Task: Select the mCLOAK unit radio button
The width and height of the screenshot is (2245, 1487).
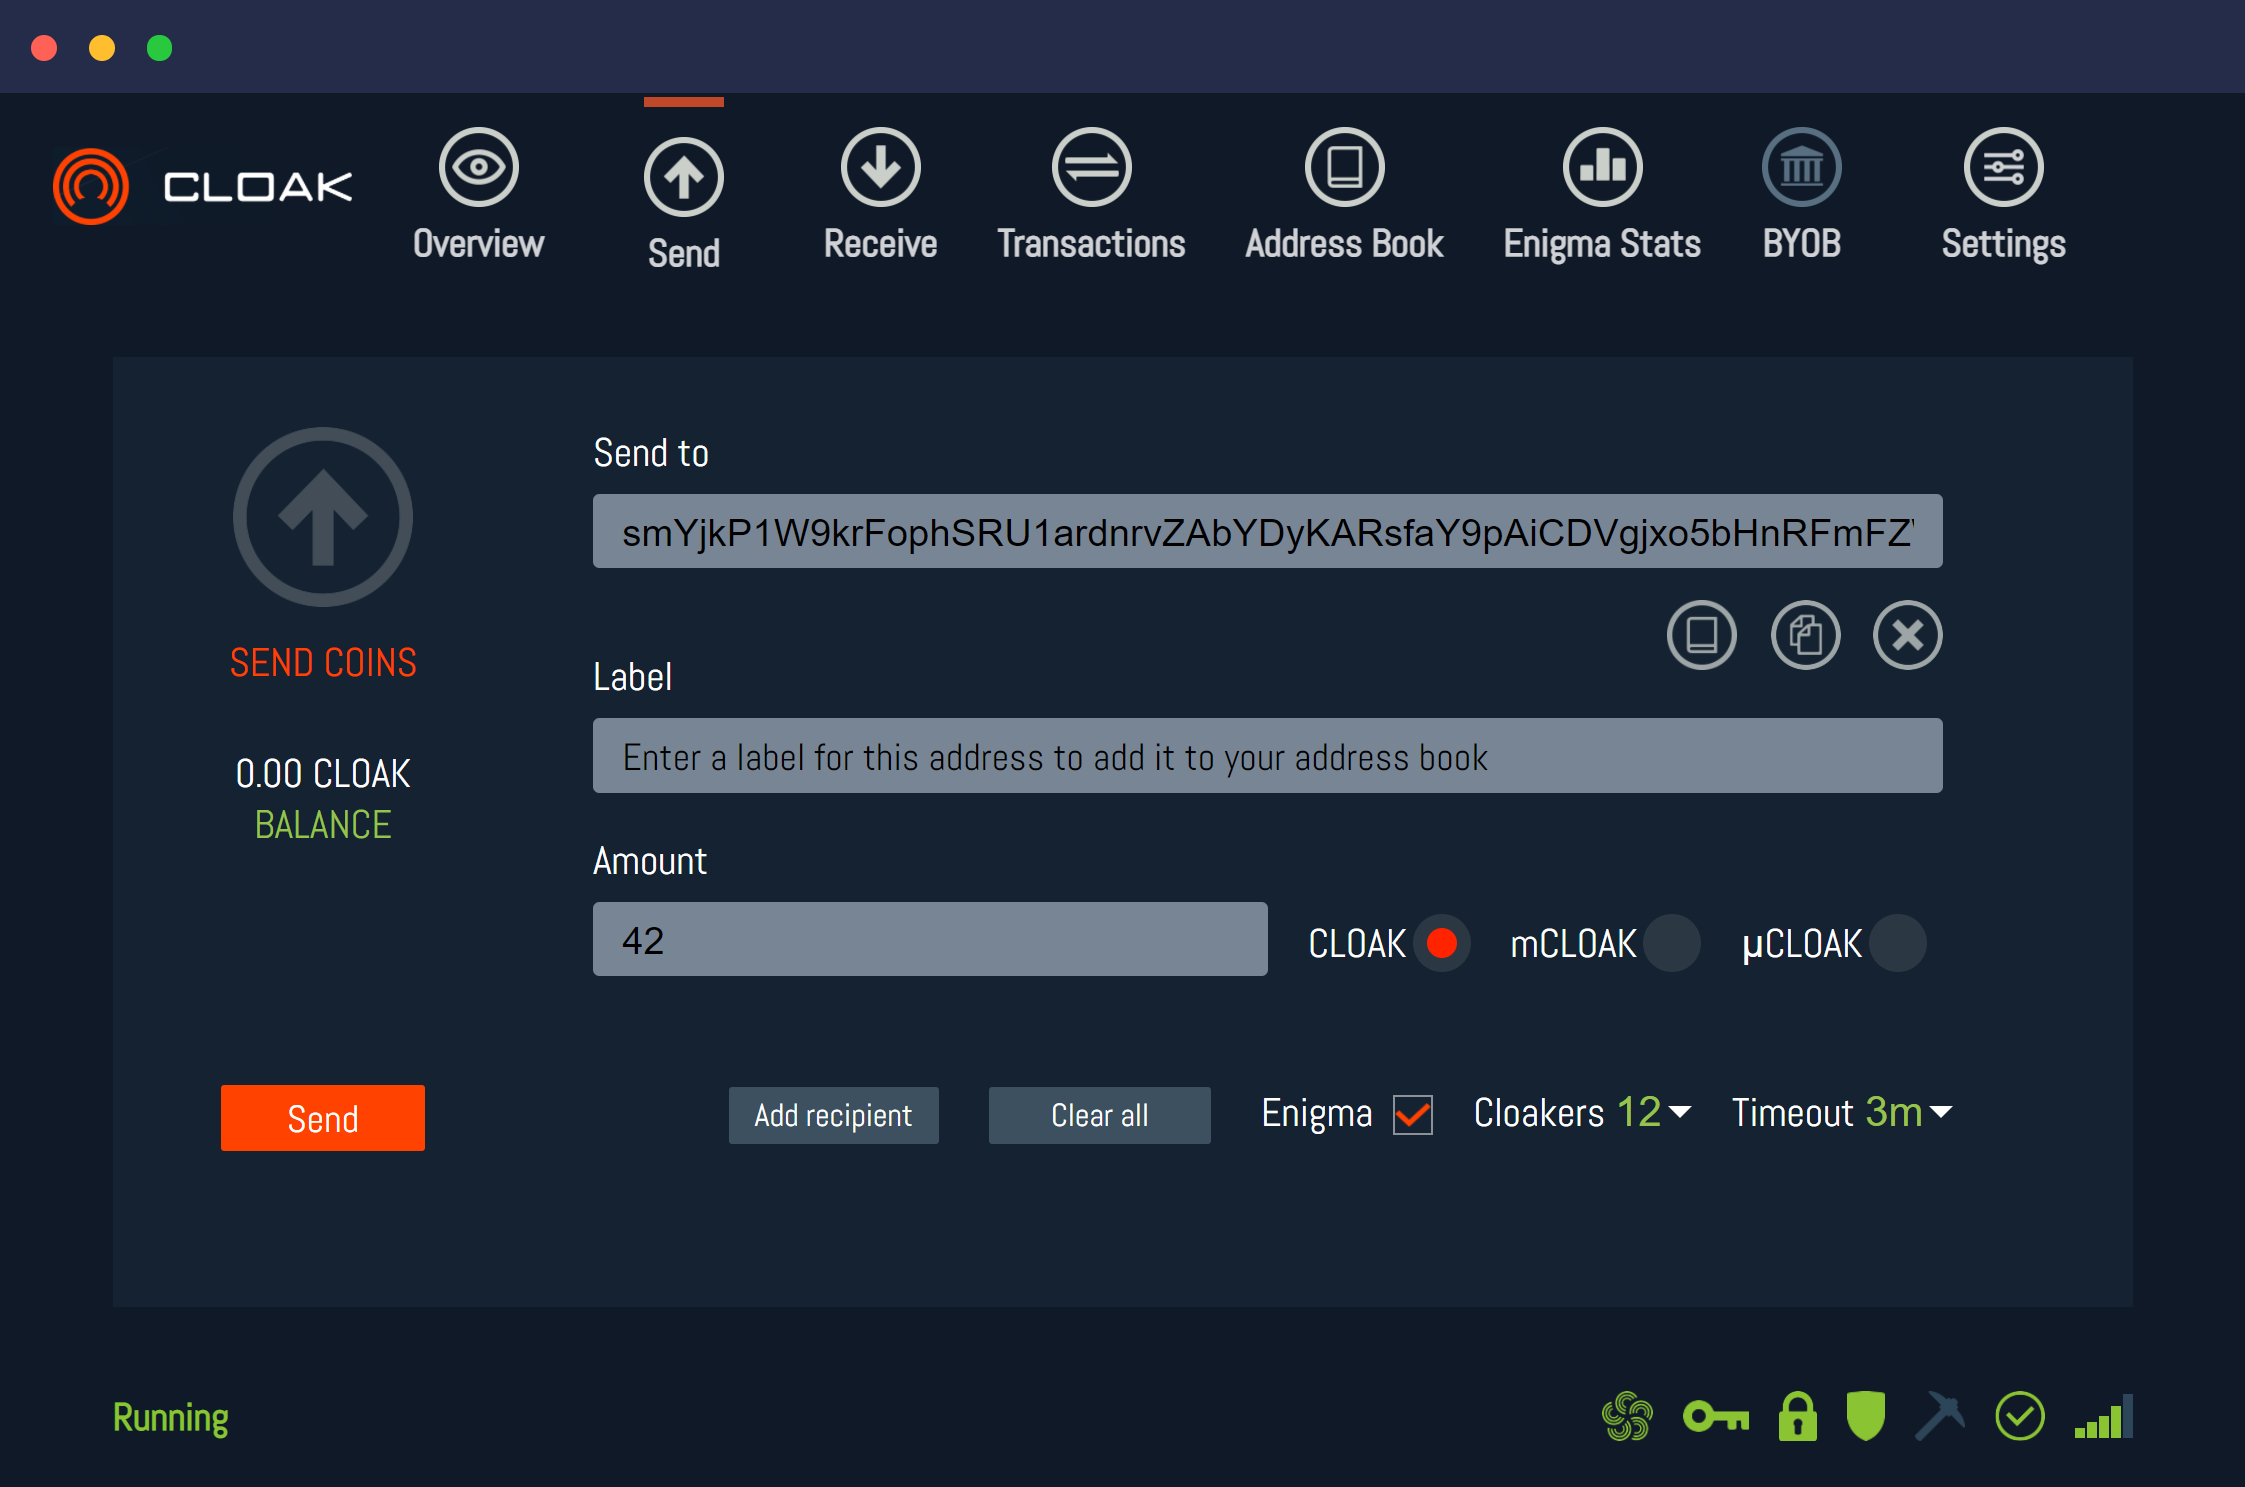Action: coord(1672,943)
